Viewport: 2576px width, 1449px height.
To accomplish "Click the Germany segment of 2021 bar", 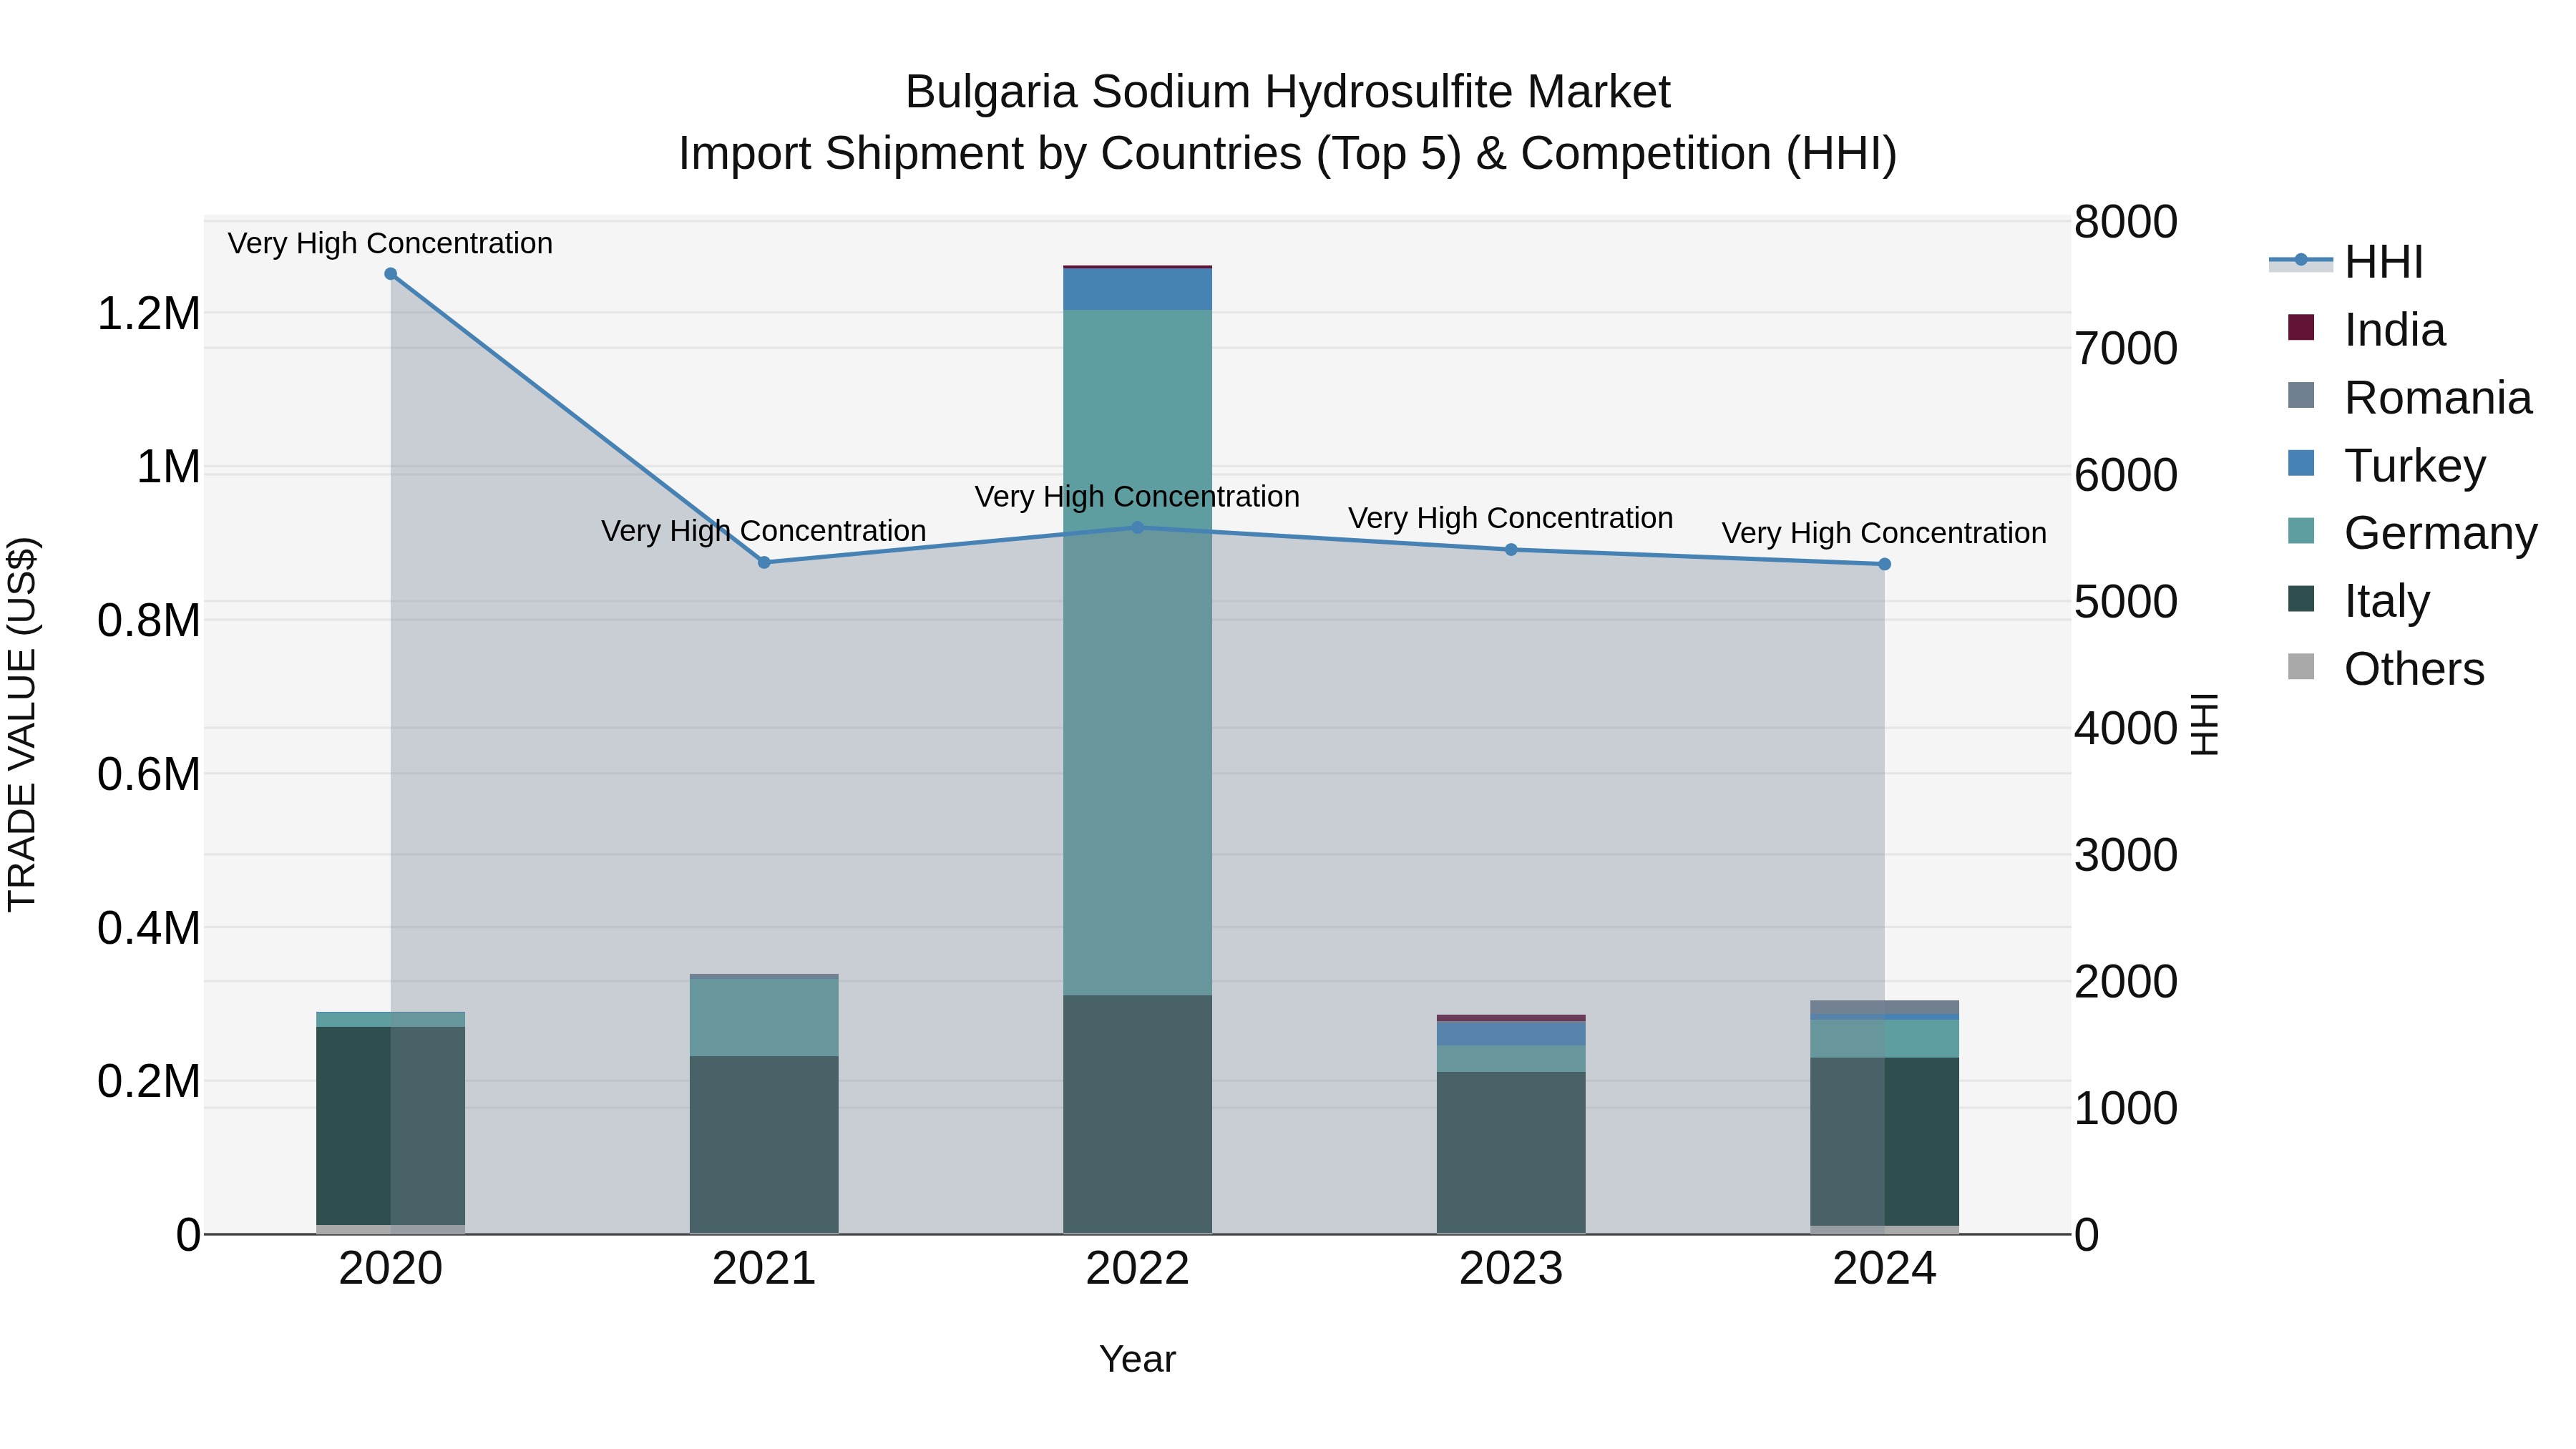I will click(x=764, y=1017).
